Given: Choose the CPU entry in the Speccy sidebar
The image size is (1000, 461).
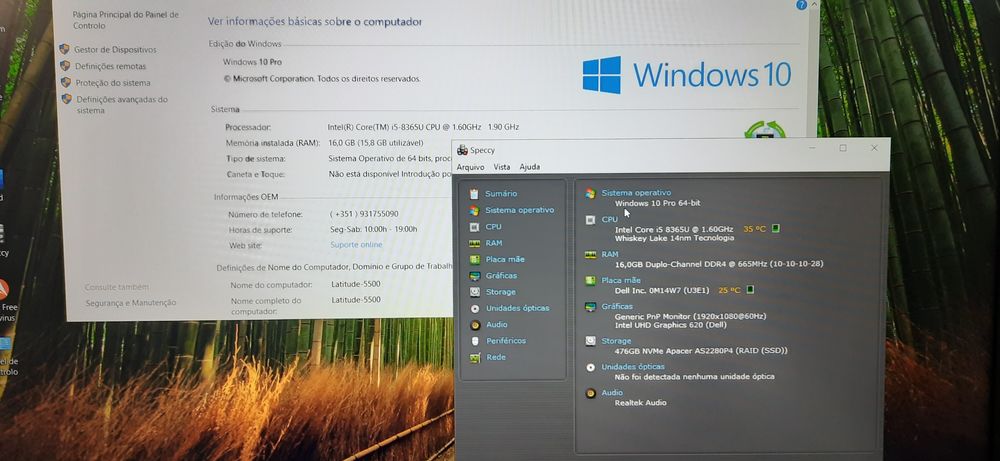Looking at the screenshot, I should coord(493,226).
